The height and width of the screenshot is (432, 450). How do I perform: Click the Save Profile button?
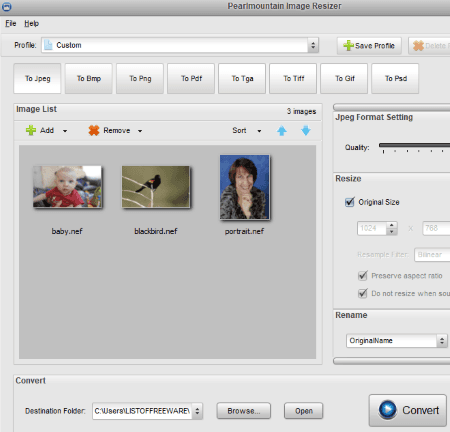(369, 46)
